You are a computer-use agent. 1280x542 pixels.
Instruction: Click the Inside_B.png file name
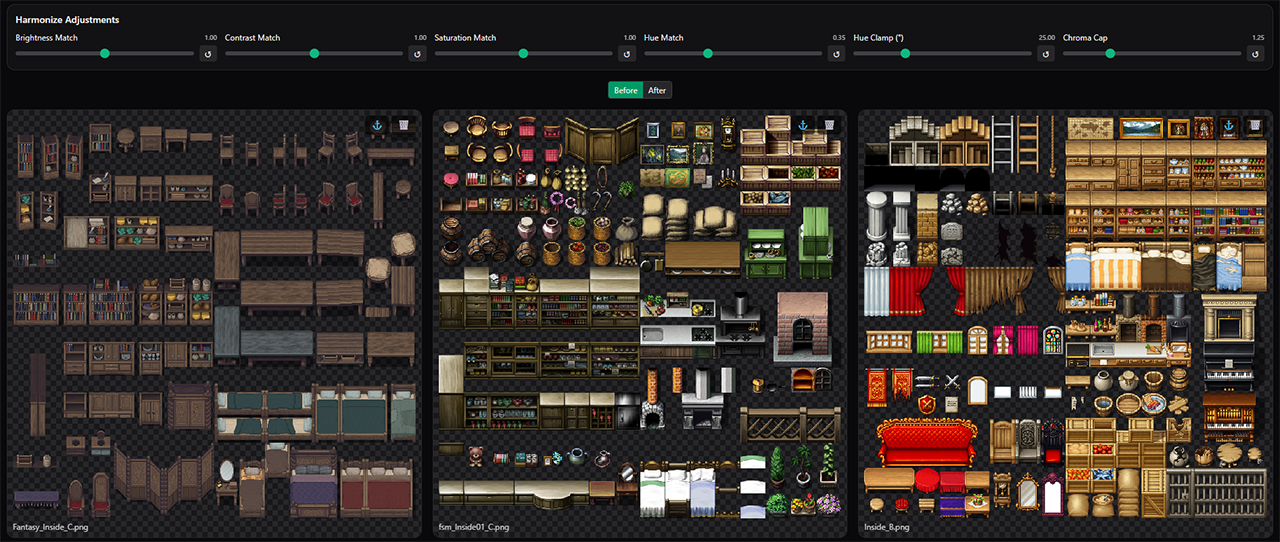(x=886, y=526)
